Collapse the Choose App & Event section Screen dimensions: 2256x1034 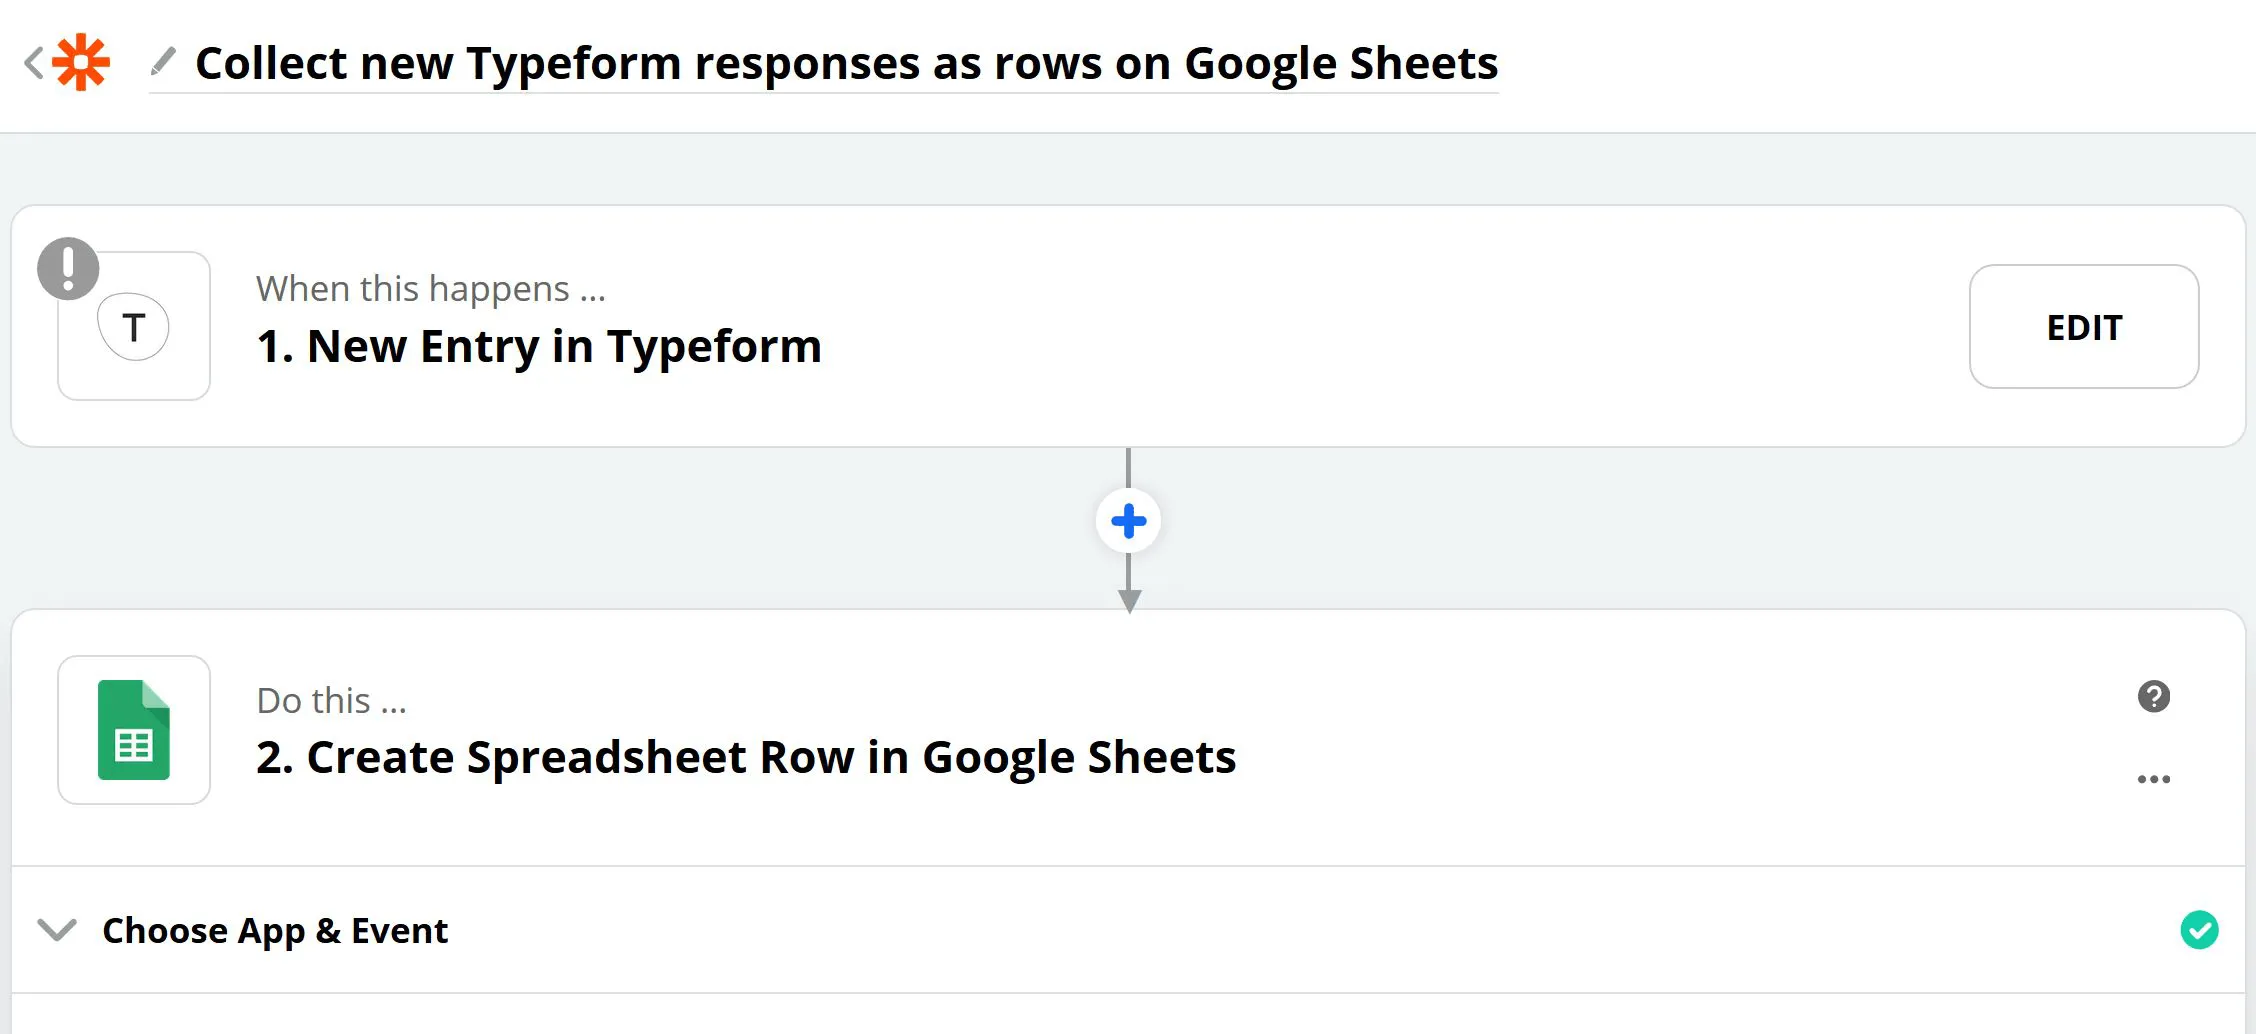coord(58,931)
